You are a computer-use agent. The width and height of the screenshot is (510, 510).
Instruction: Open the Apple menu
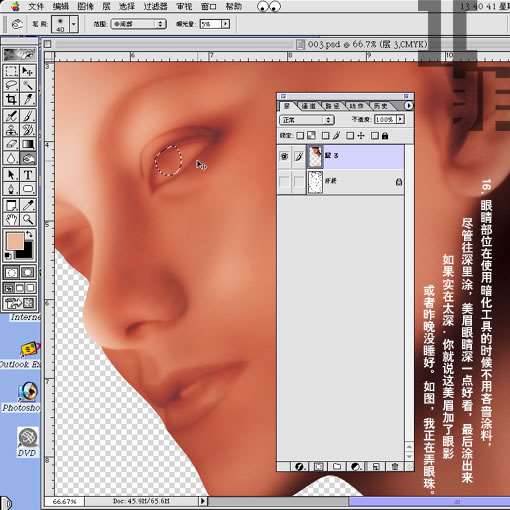click(14, 6)
